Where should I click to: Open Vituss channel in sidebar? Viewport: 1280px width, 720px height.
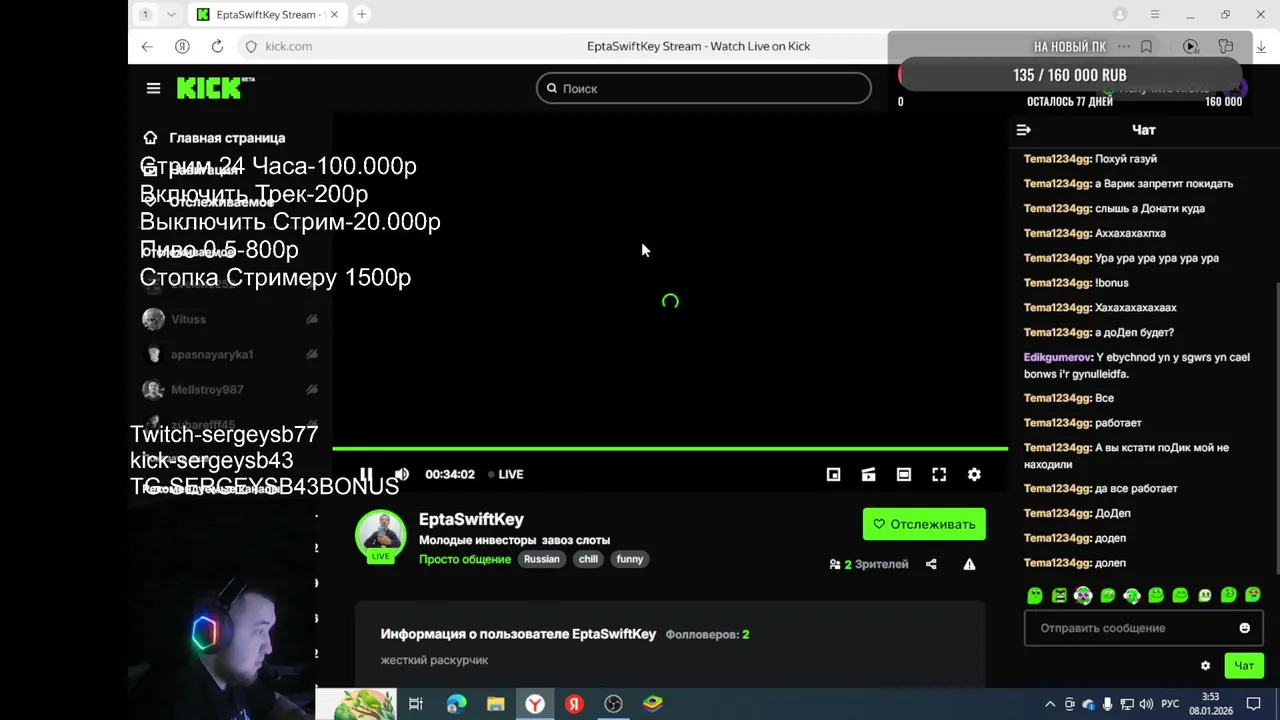(230, 319)
